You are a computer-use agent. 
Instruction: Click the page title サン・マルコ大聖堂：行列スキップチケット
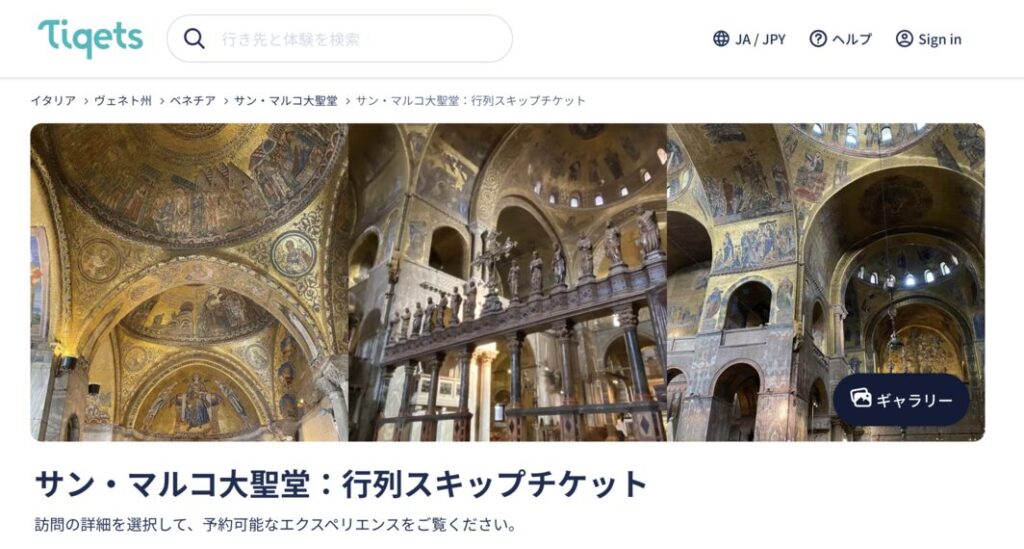click(341, 484)
